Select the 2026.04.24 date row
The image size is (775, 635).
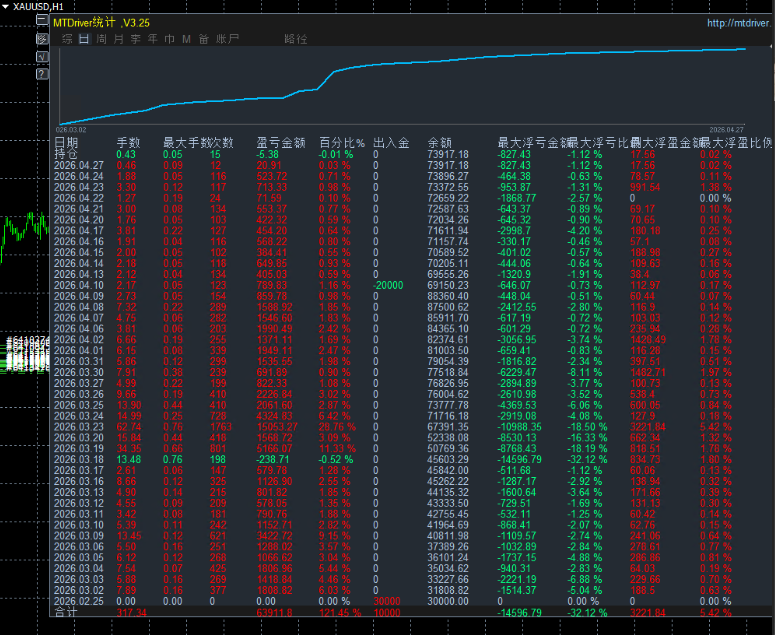[x=79, y=176]
